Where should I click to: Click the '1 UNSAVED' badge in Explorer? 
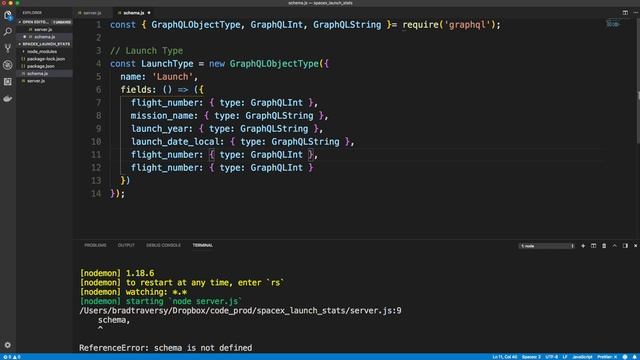pyautogui.click(x=62, y=22)
